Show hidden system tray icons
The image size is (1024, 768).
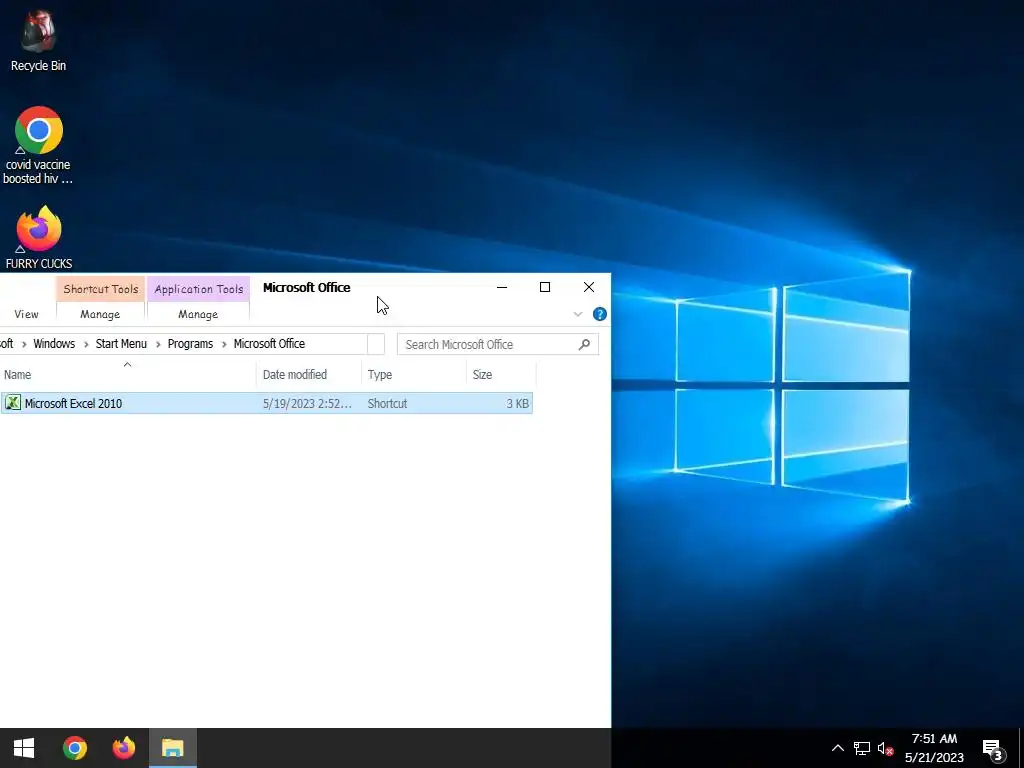click(x=837, y=748)
